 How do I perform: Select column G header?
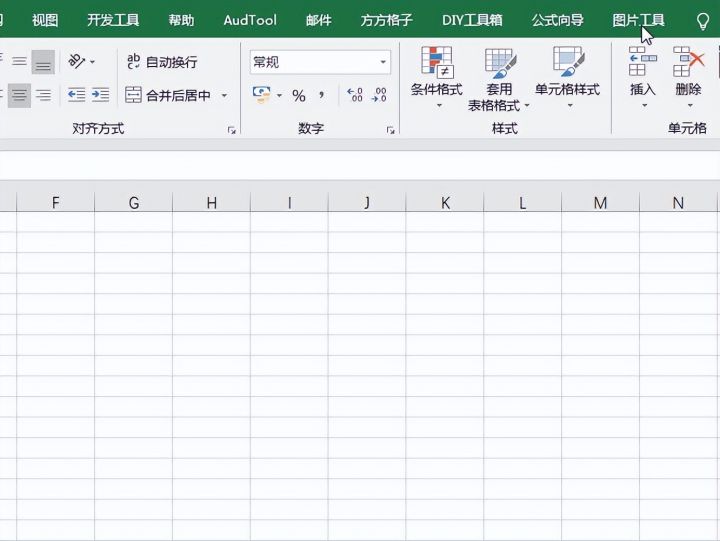coord(134,202)
